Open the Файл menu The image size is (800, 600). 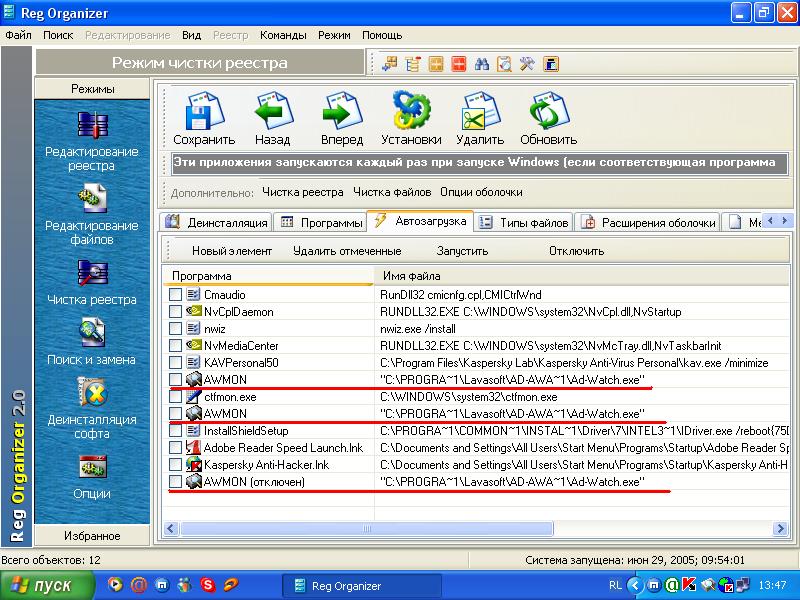click(x=18, y=35)
